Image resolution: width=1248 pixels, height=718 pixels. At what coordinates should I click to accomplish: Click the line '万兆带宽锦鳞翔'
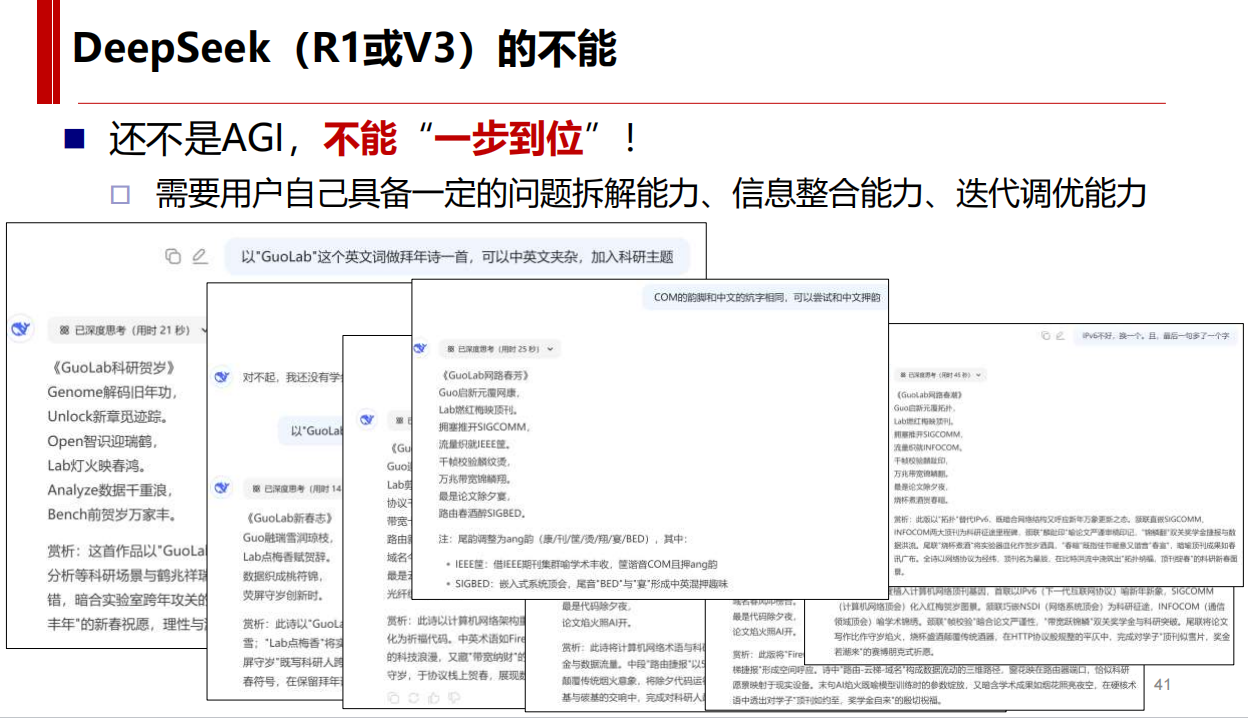pos(474,479)
